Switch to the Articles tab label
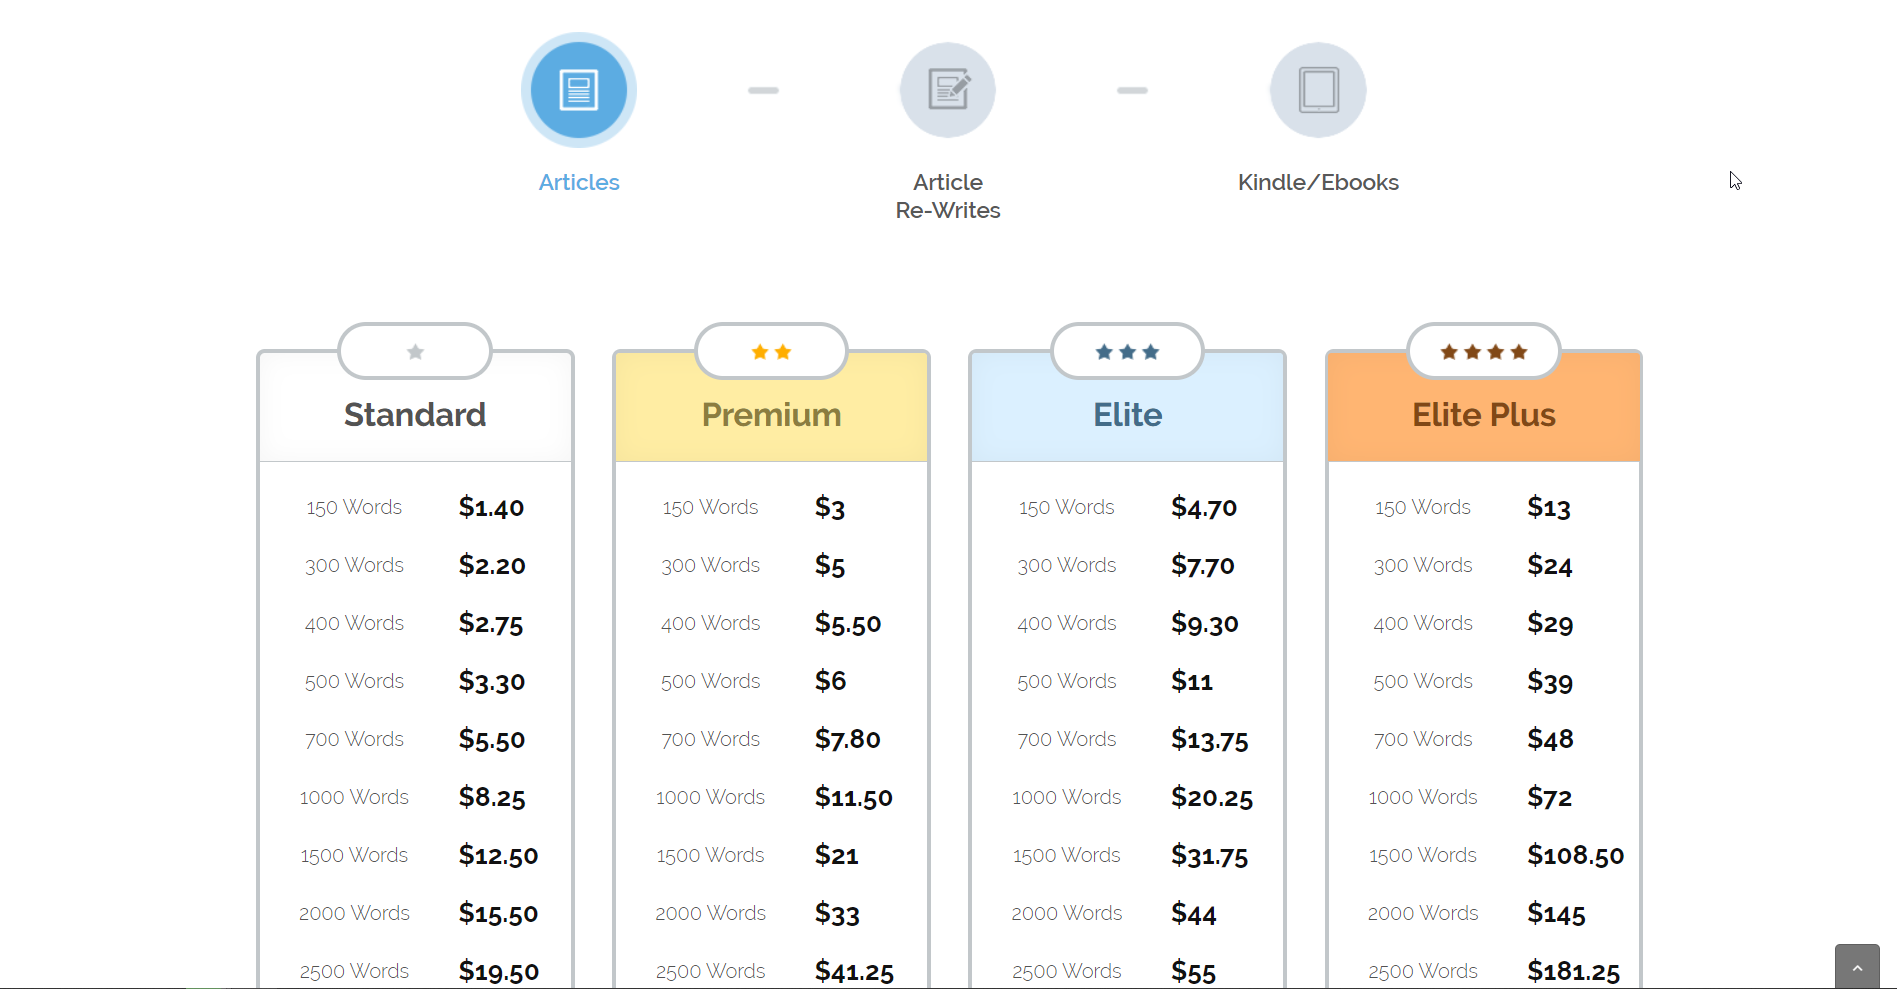 (x=579, y=182)
